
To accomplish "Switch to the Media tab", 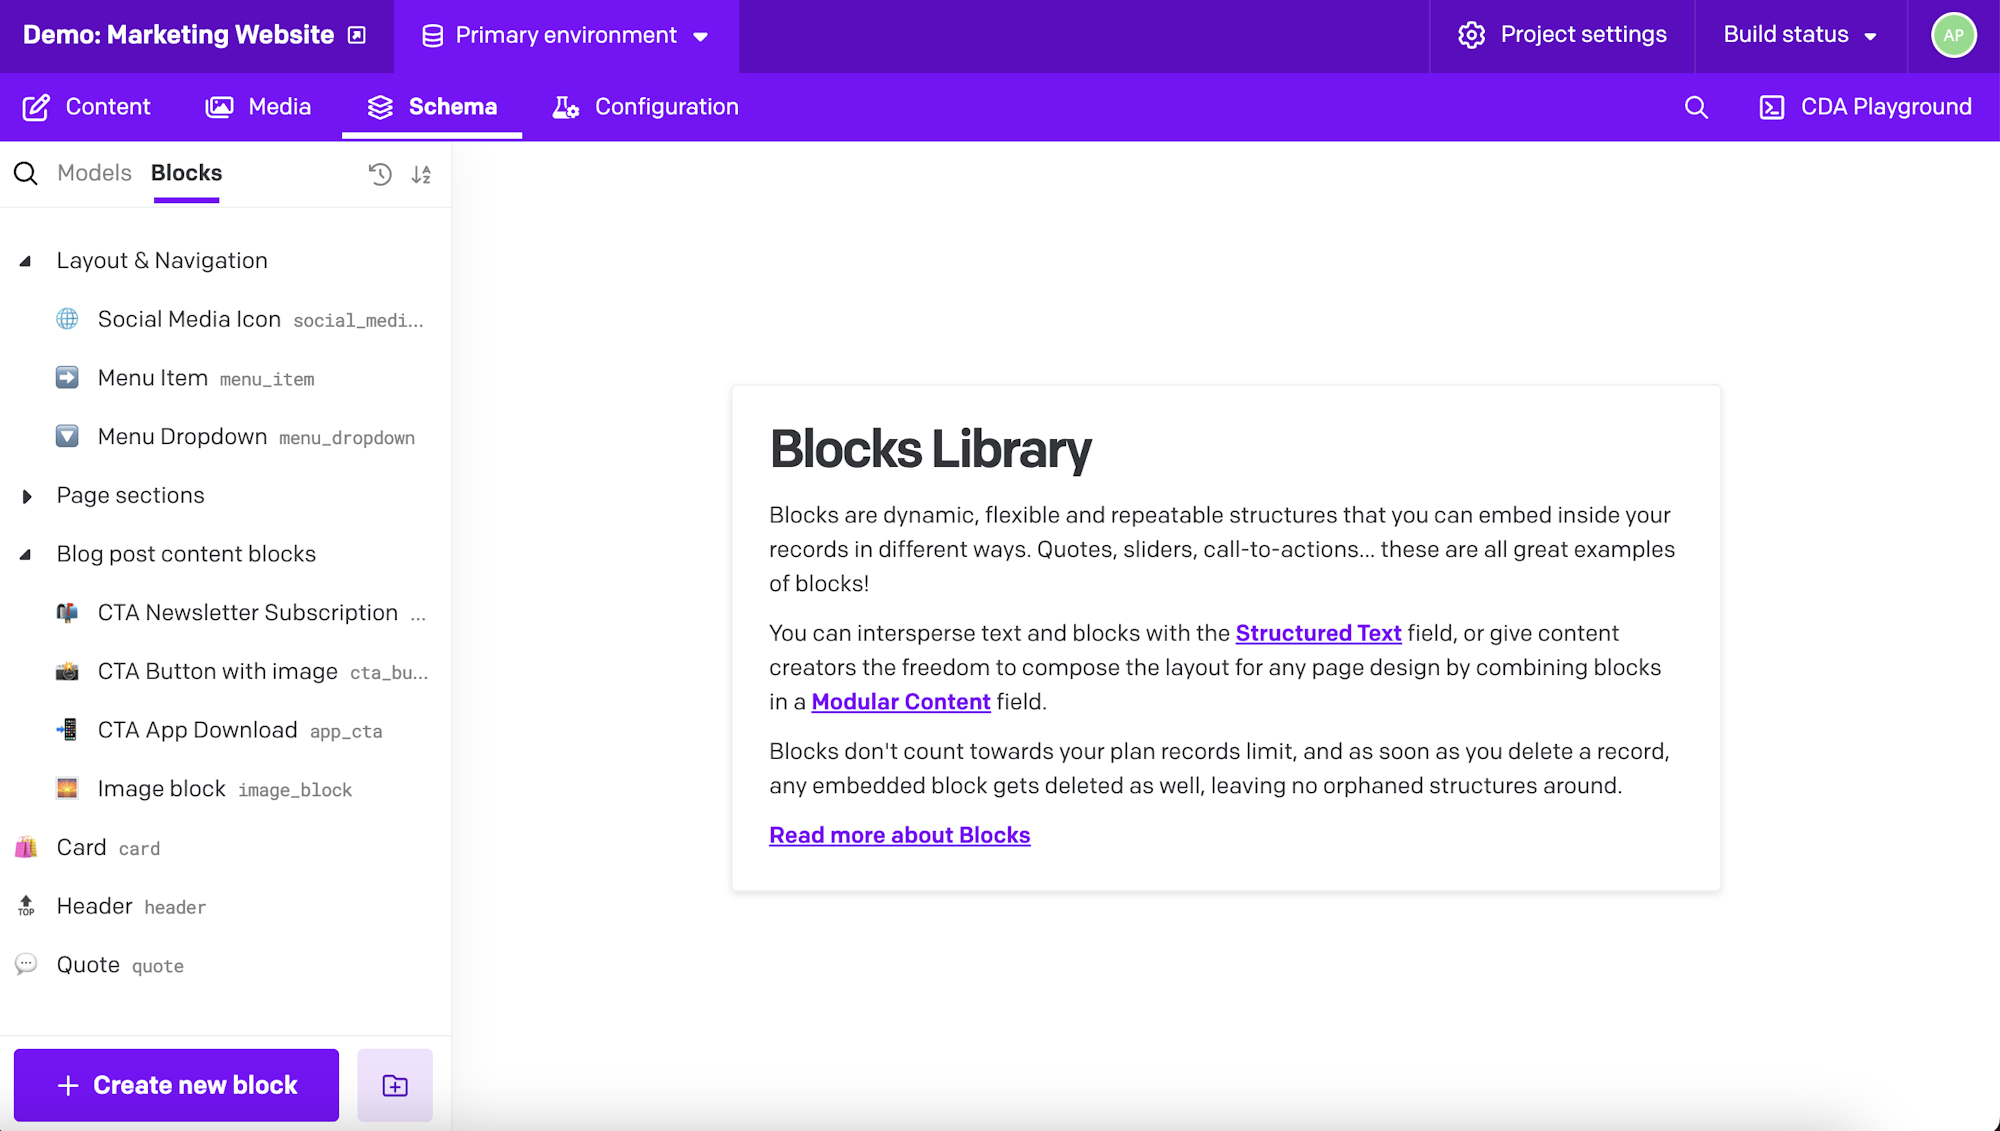I will (x=258, y=107).
